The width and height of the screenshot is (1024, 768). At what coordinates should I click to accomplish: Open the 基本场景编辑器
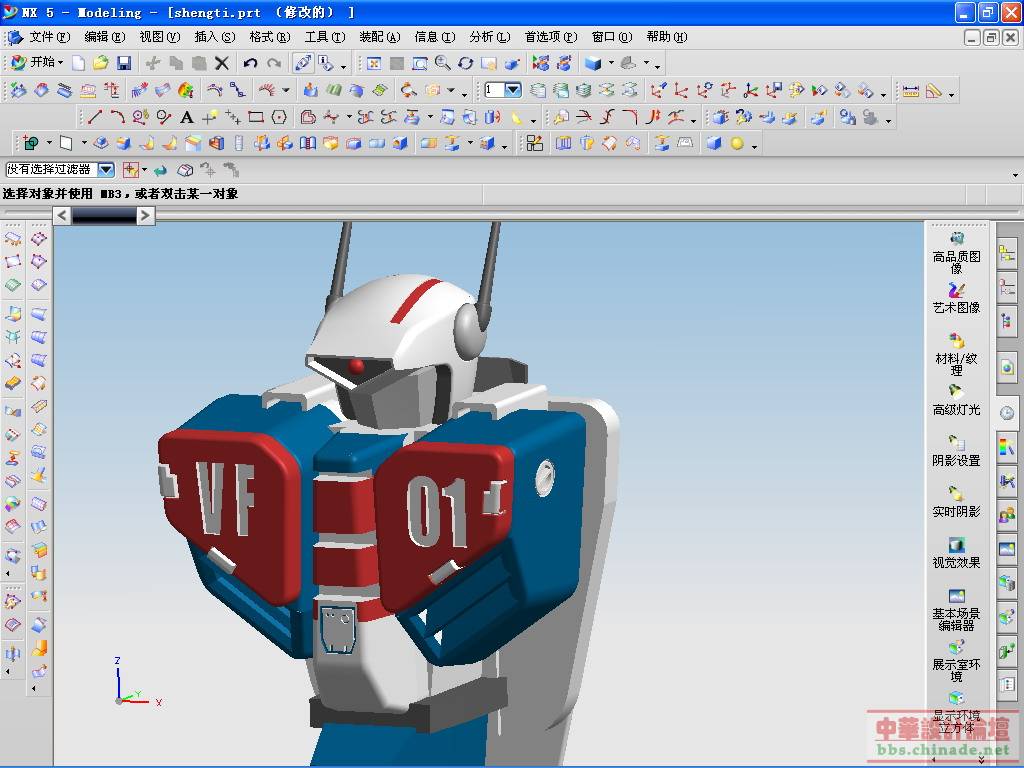[957, 610]
